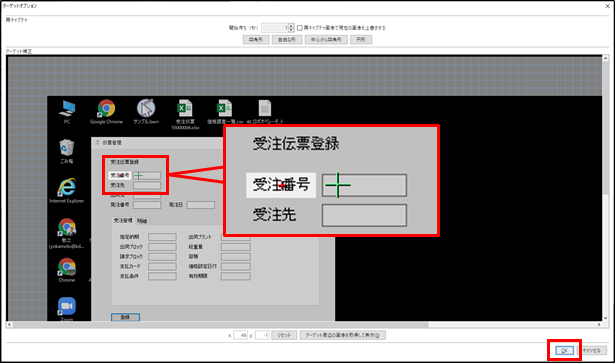This screenshot has width=615, height=363.
Task: Click the x offset input field
Action: pos(240,335)
